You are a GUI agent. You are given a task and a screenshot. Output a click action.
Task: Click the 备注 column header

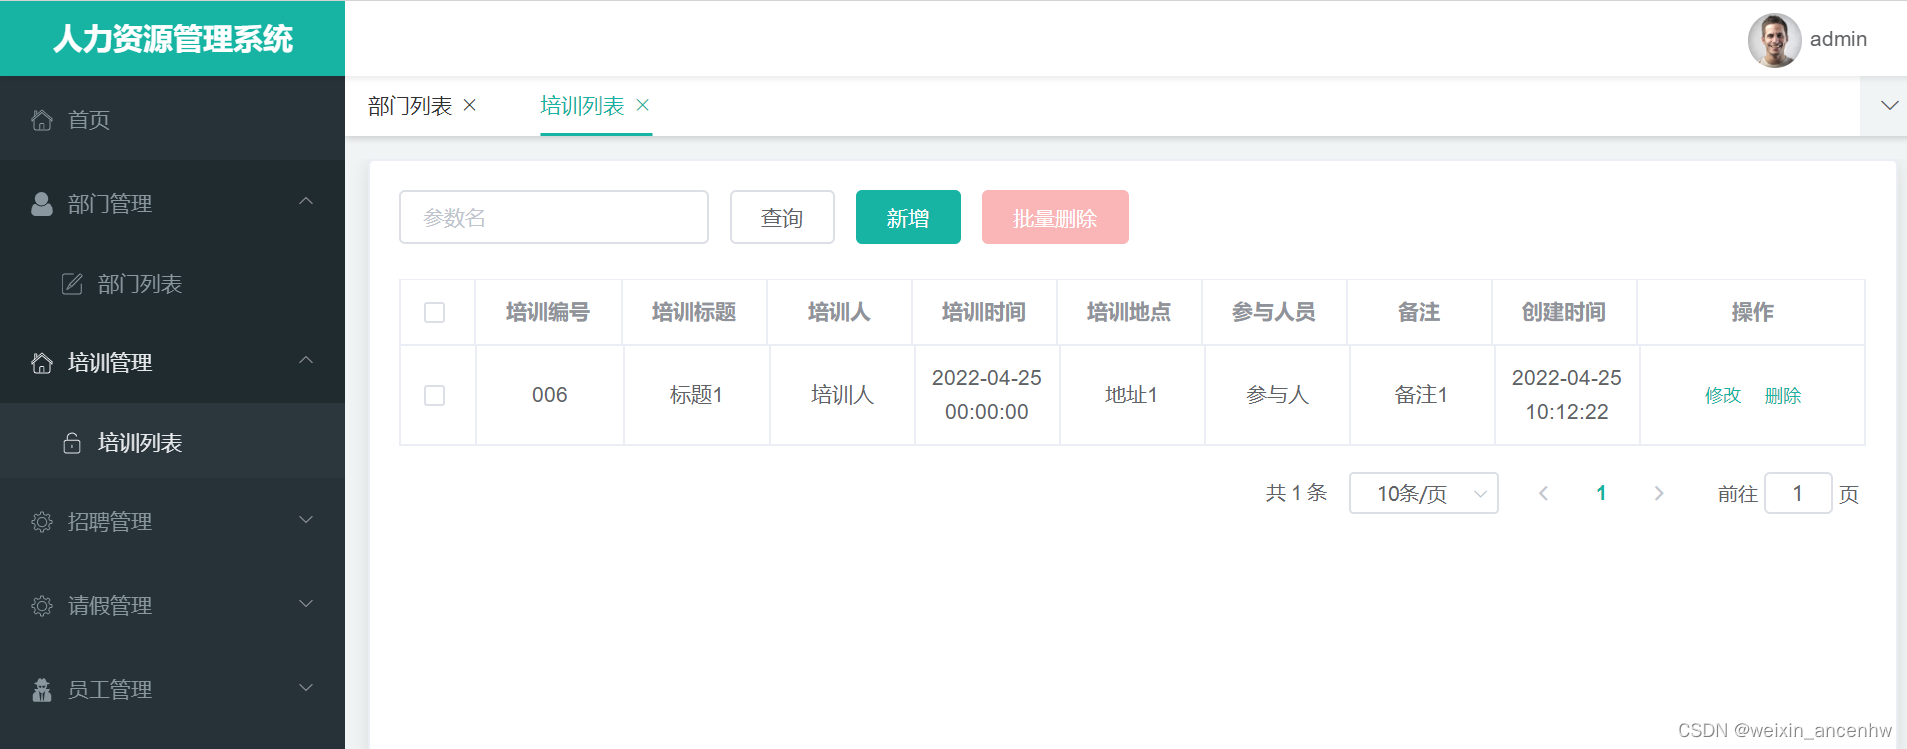point(1419,312)
